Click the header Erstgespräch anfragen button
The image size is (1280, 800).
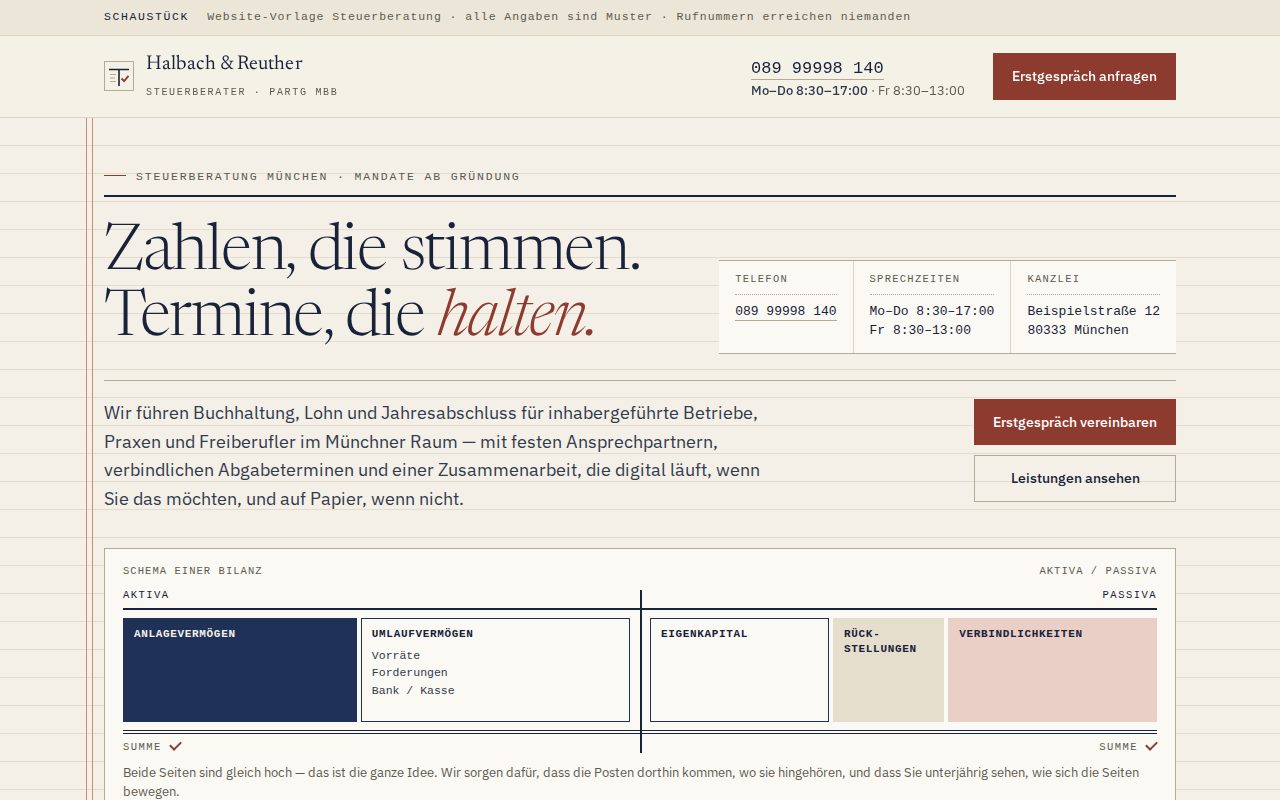[1084, 76]
